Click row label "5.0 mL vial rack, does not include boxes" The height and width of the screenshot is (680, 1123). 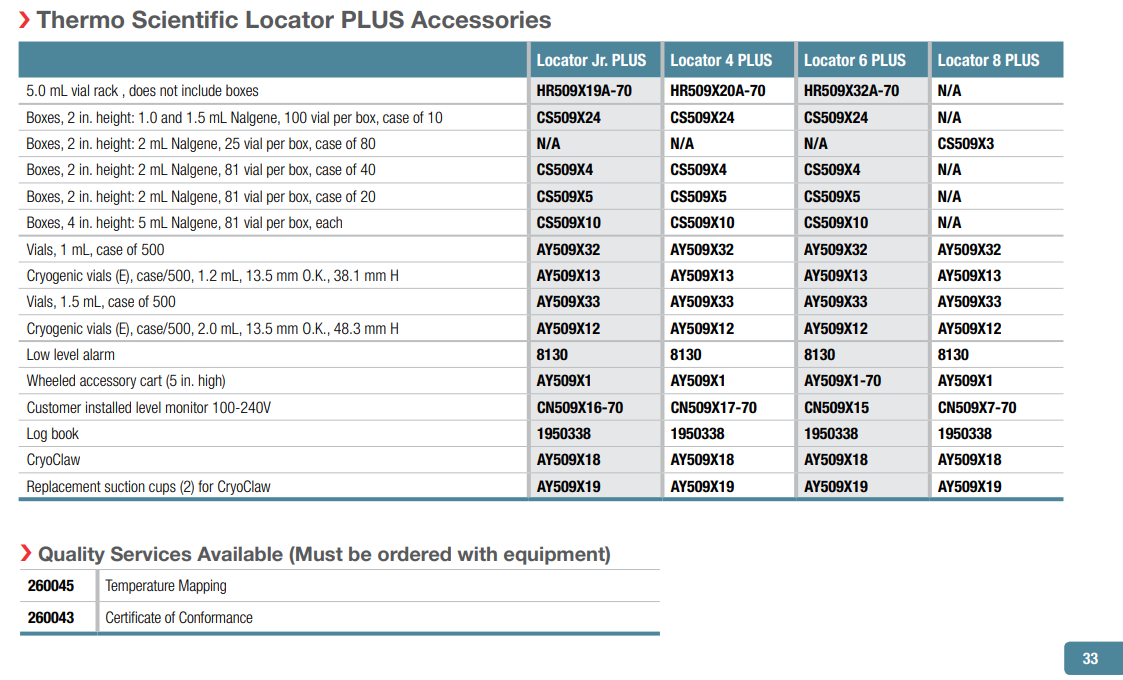pos(143,91)
